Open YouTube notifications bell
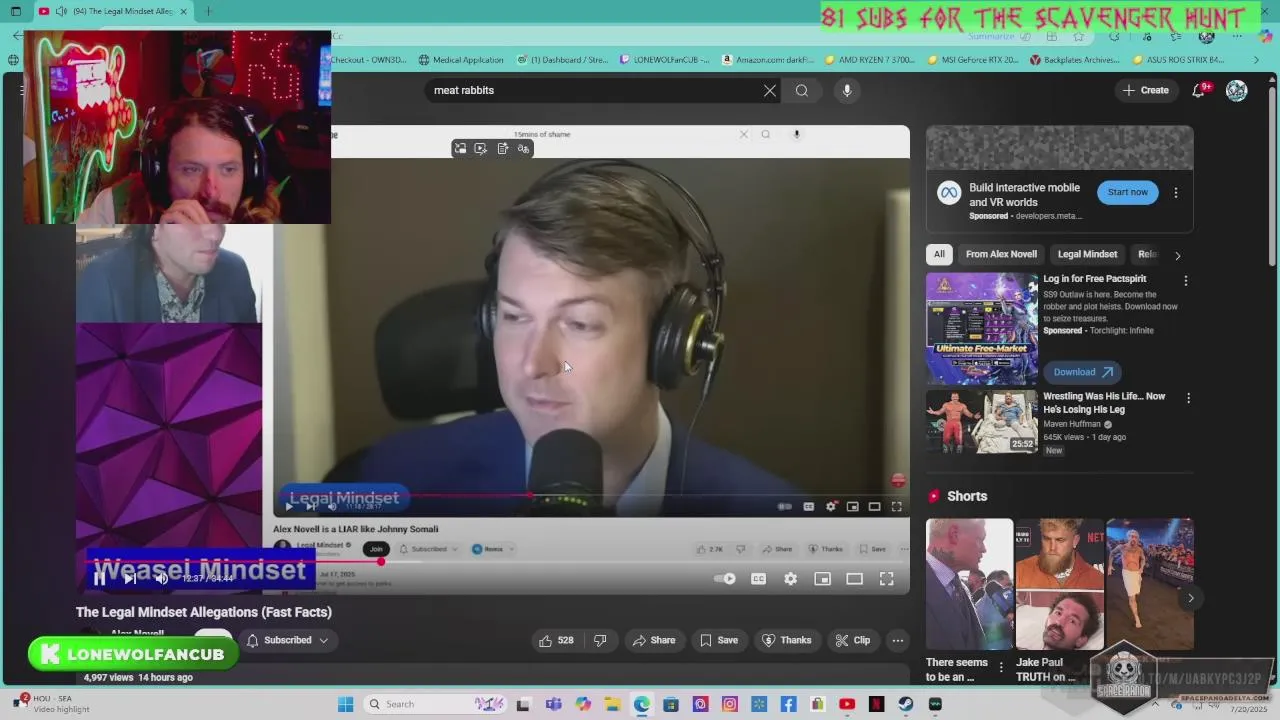This screenshot has width=1280, height=720. [x=1199, y=90]
